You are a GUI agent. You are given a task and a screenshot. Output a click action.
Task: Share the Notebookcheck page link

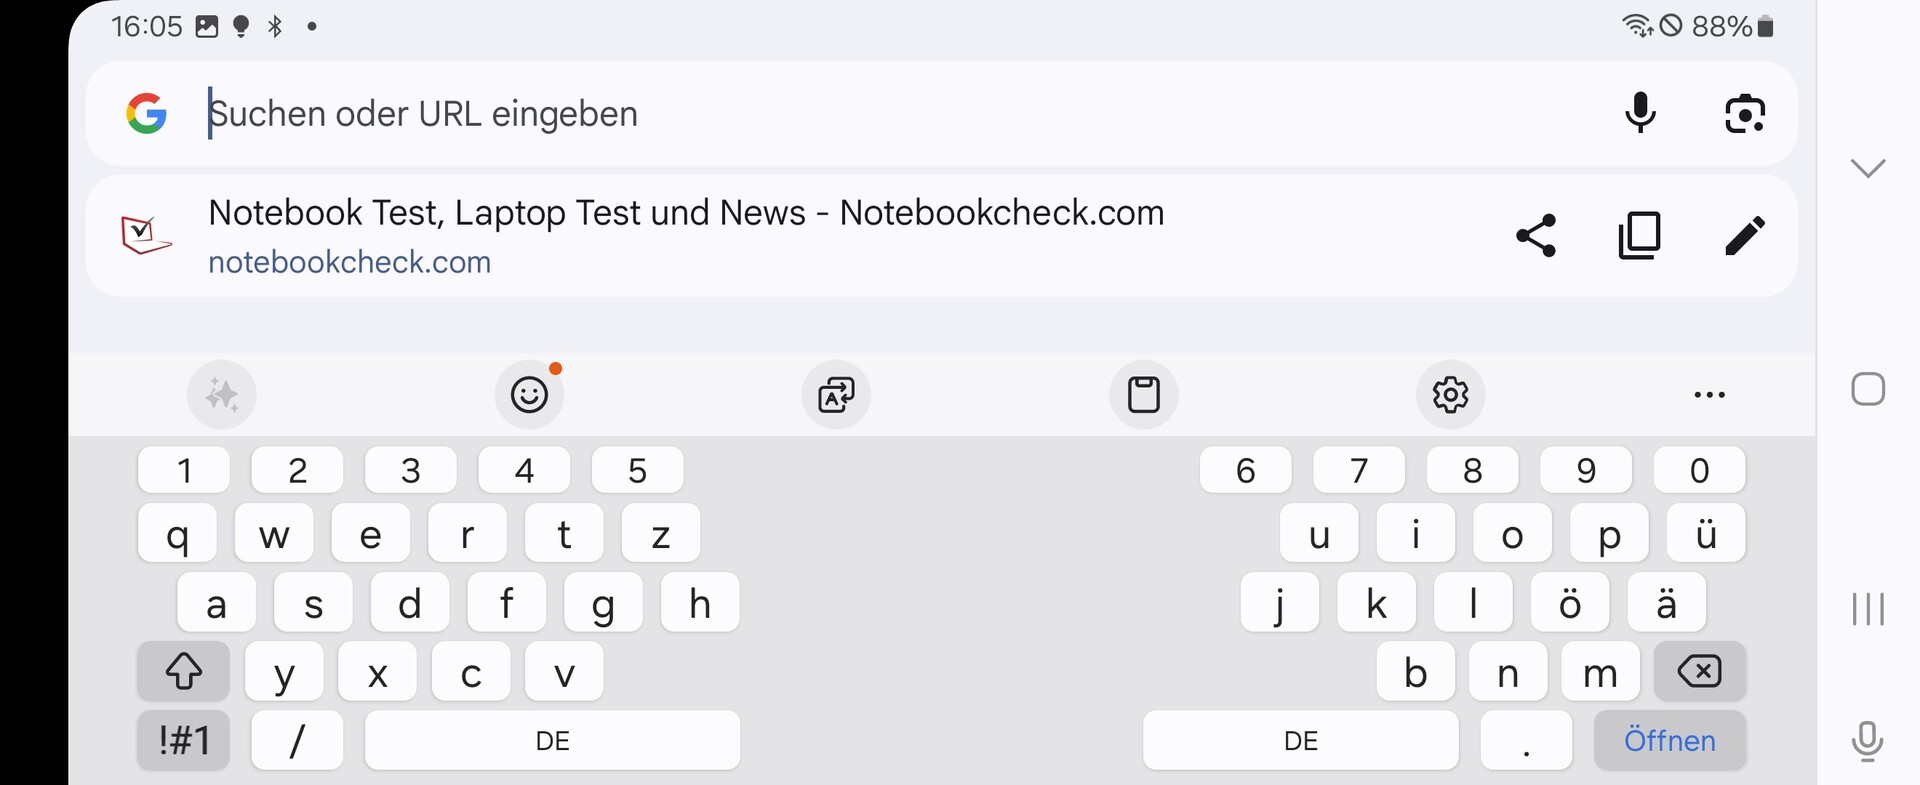pos(1536,236)
